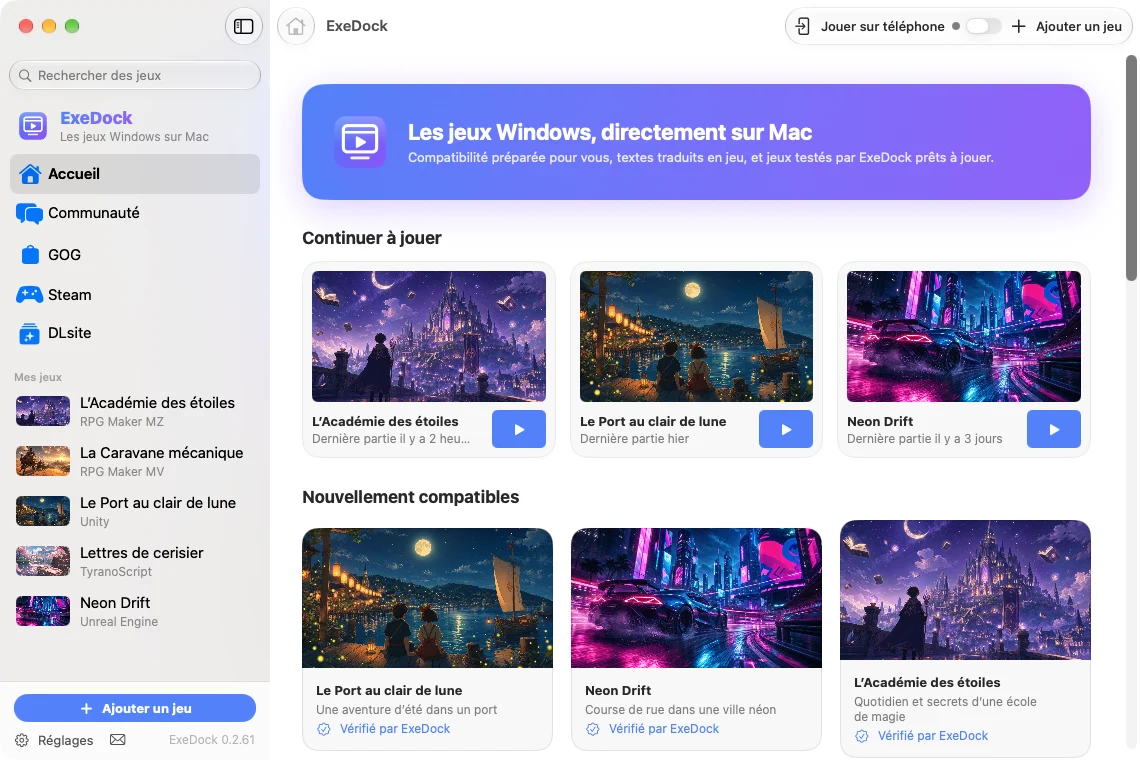Image resolution: width=1140 pixels, height=760 pixels.
Task: Click the GOG bag icon
Action: pos(30,255)
